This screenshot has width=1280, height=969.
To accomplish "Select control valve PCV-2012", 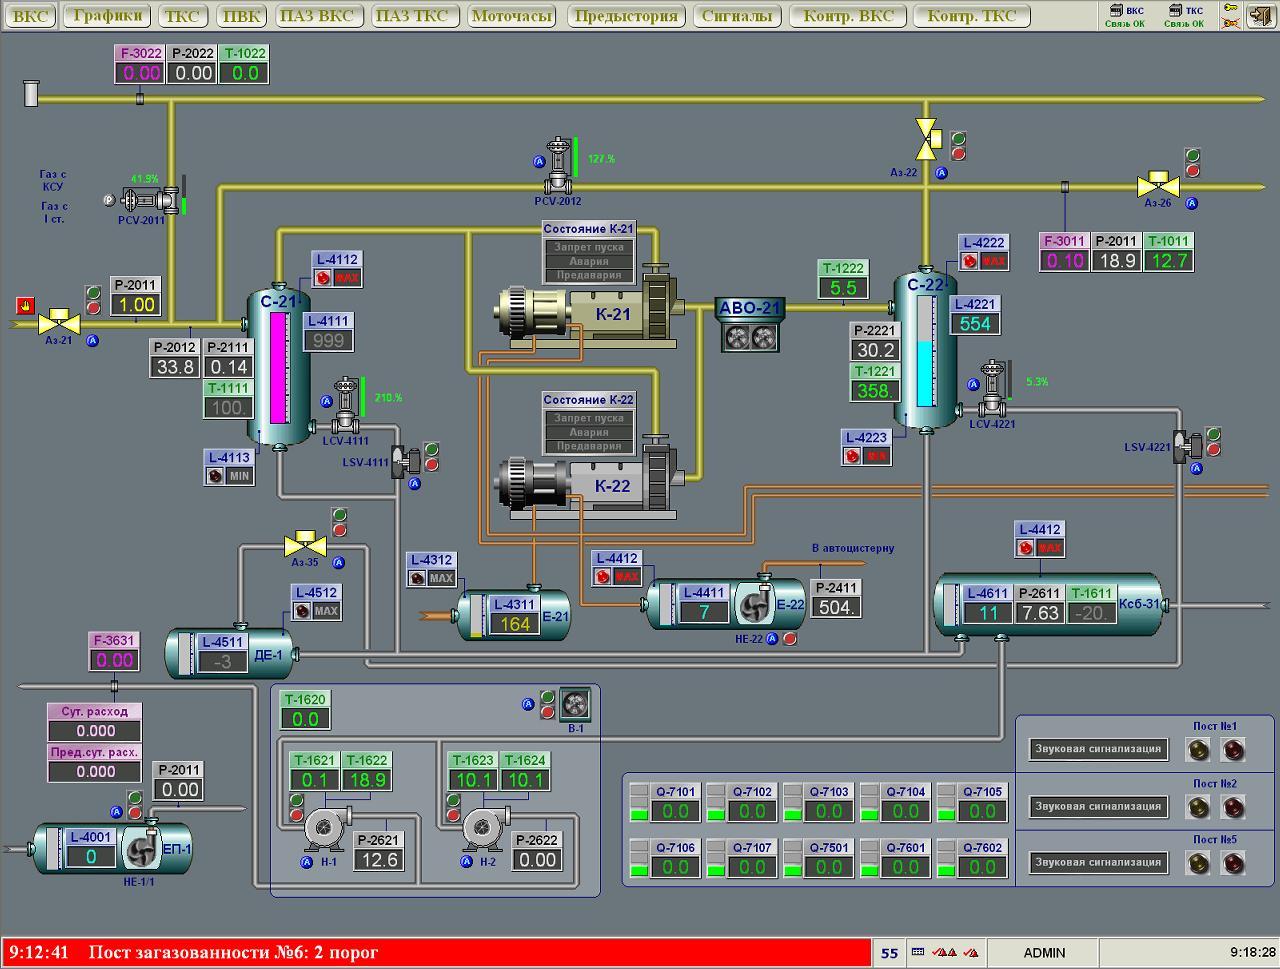I will tap(558, 168).
